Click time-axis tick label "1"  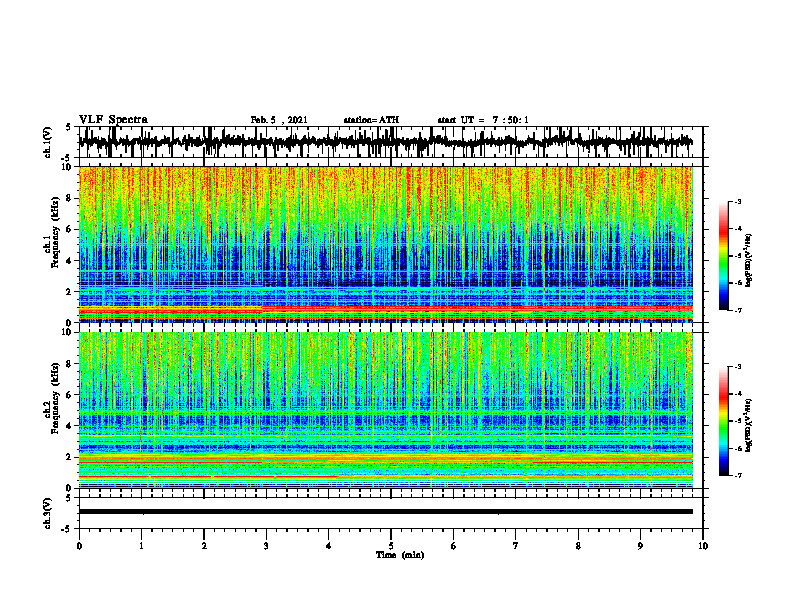[141, 546]
